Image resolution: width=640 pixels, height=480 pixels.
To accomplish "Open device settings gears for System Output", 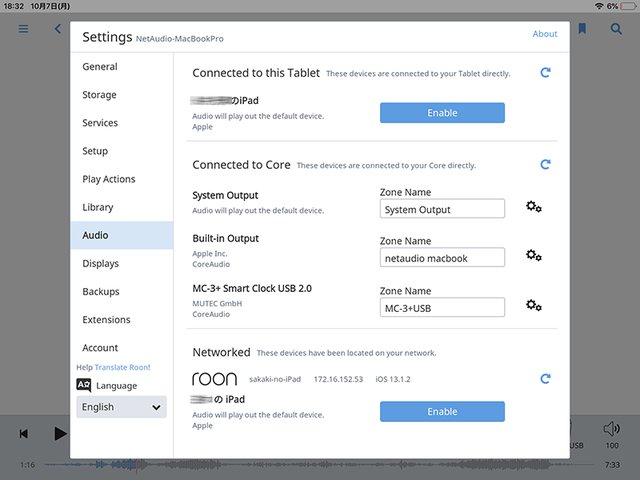I will click(534, 207).
